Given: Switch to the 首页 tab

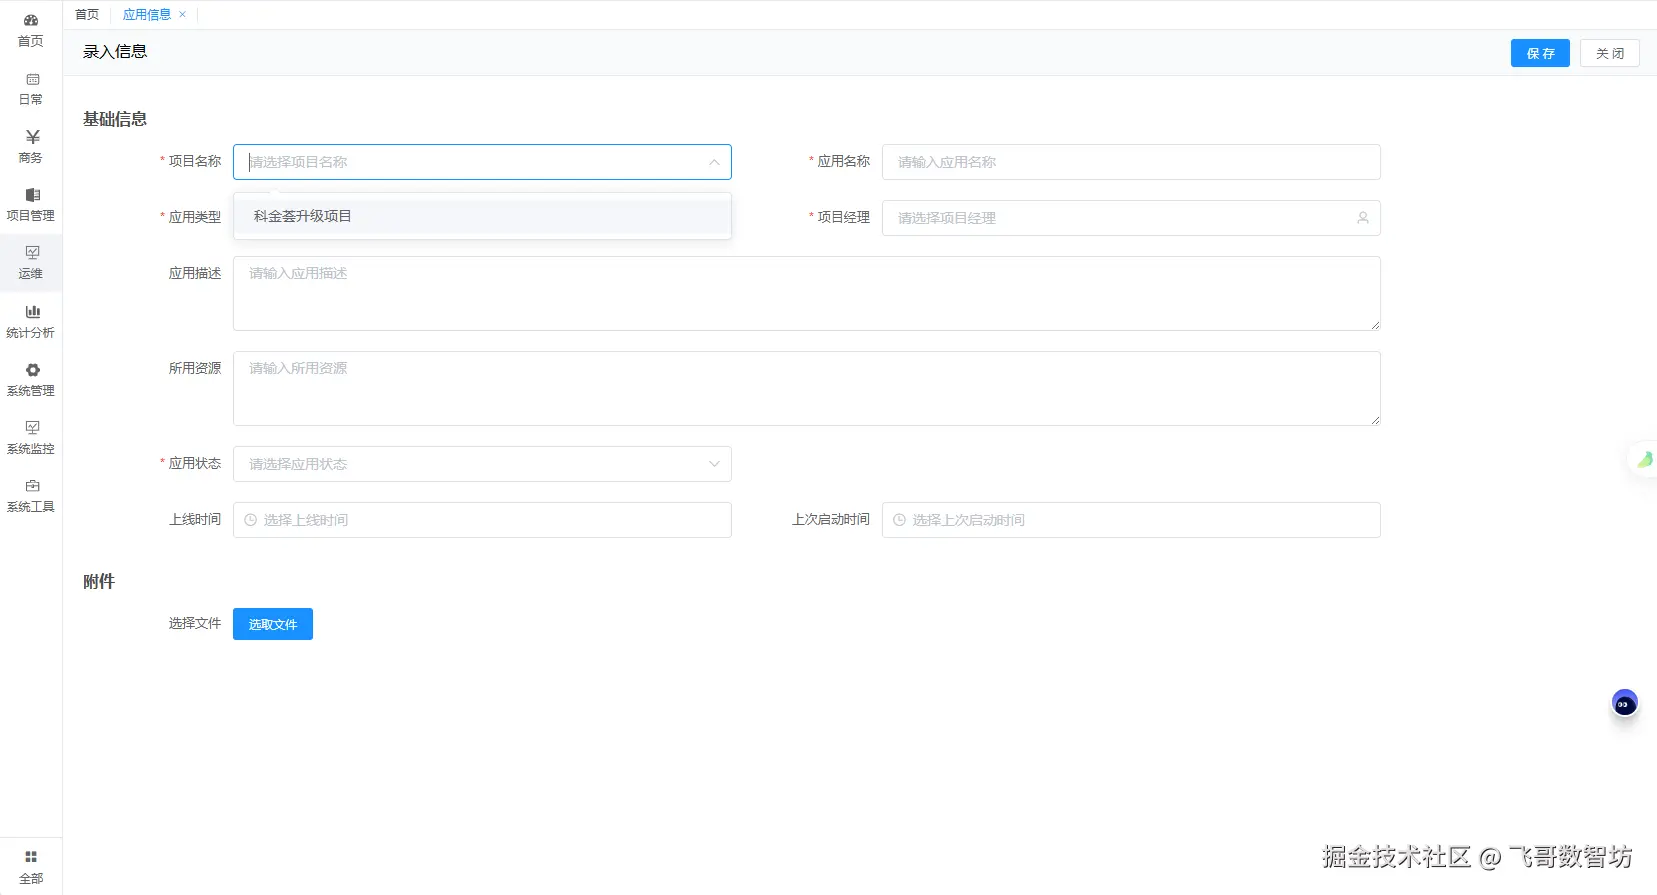Looking at the screenshot, I should tap(87, 15).
